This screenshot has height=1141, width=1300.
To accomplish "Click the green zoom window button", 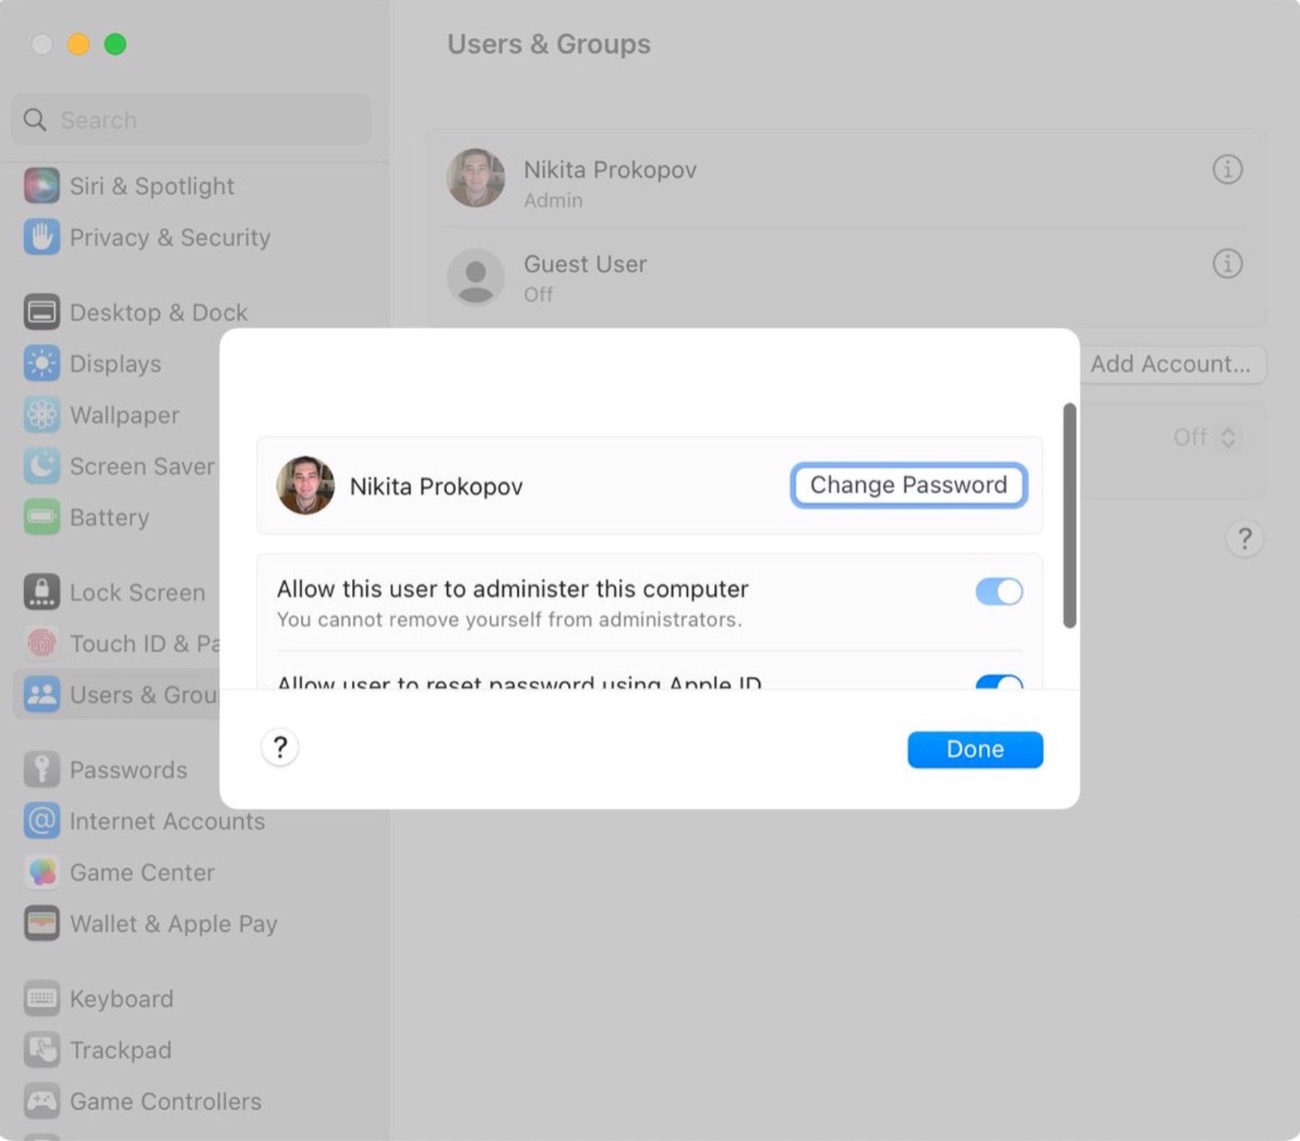I will click(115, 44).
